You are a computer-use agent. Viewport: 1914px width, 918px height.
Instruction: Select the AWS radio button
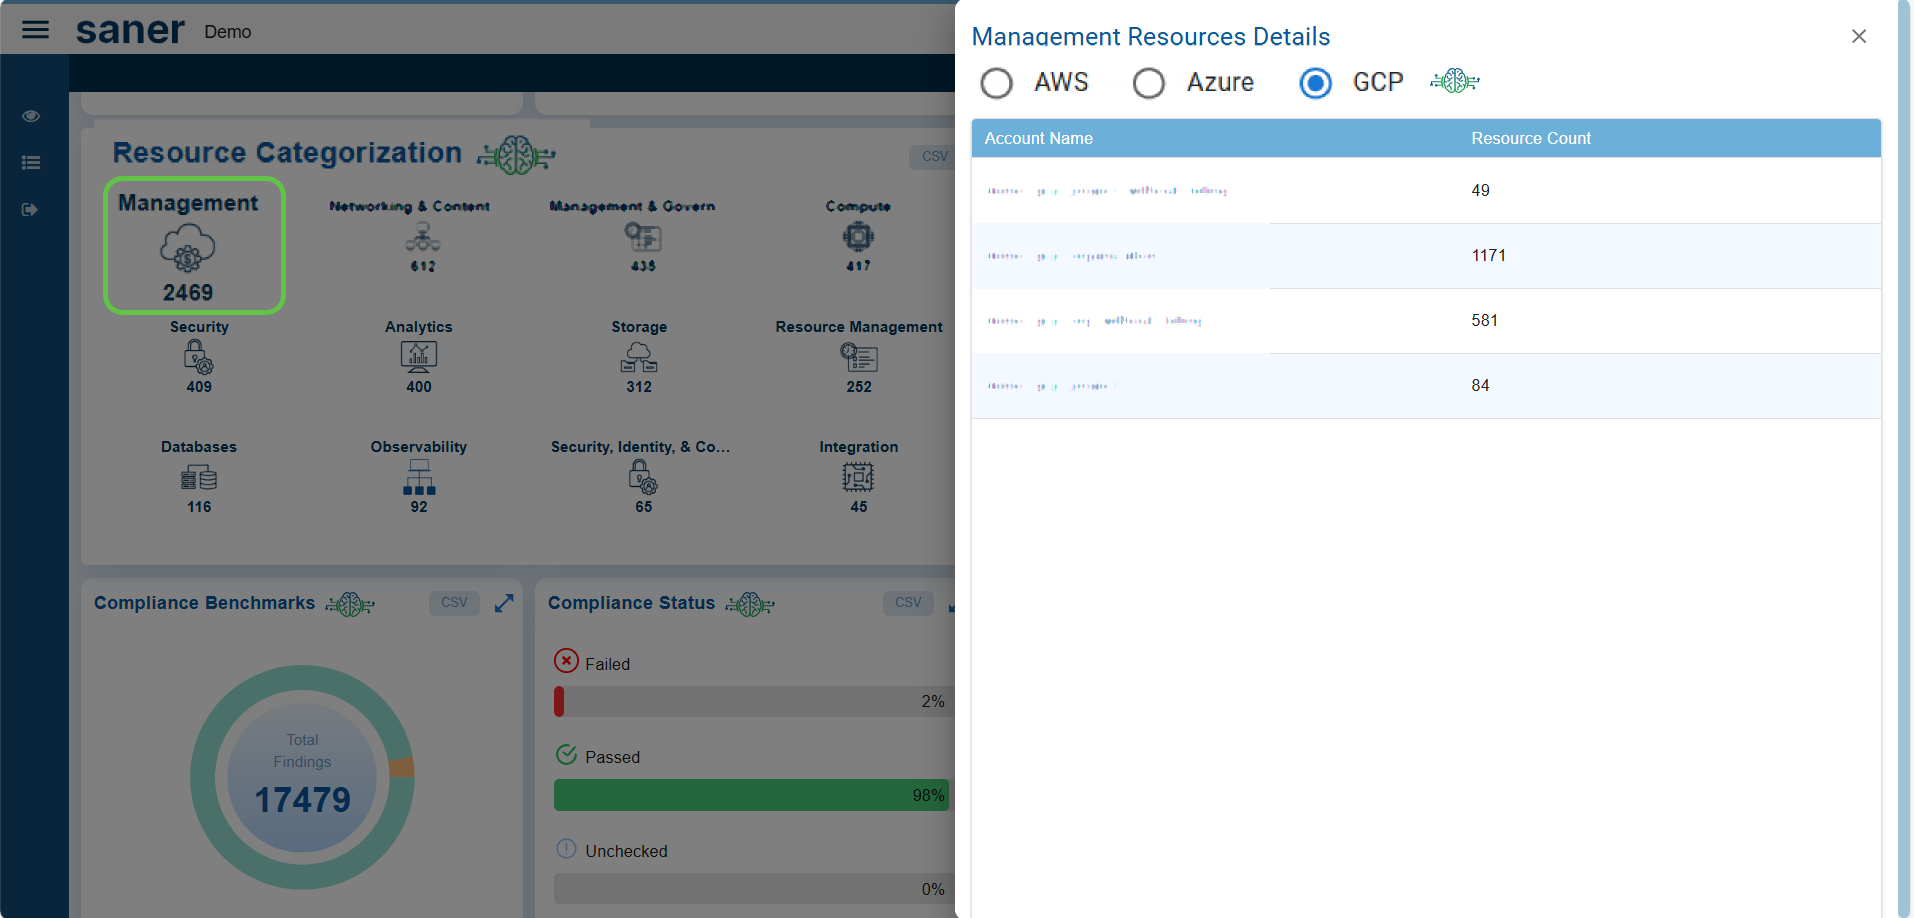(996, 83)
